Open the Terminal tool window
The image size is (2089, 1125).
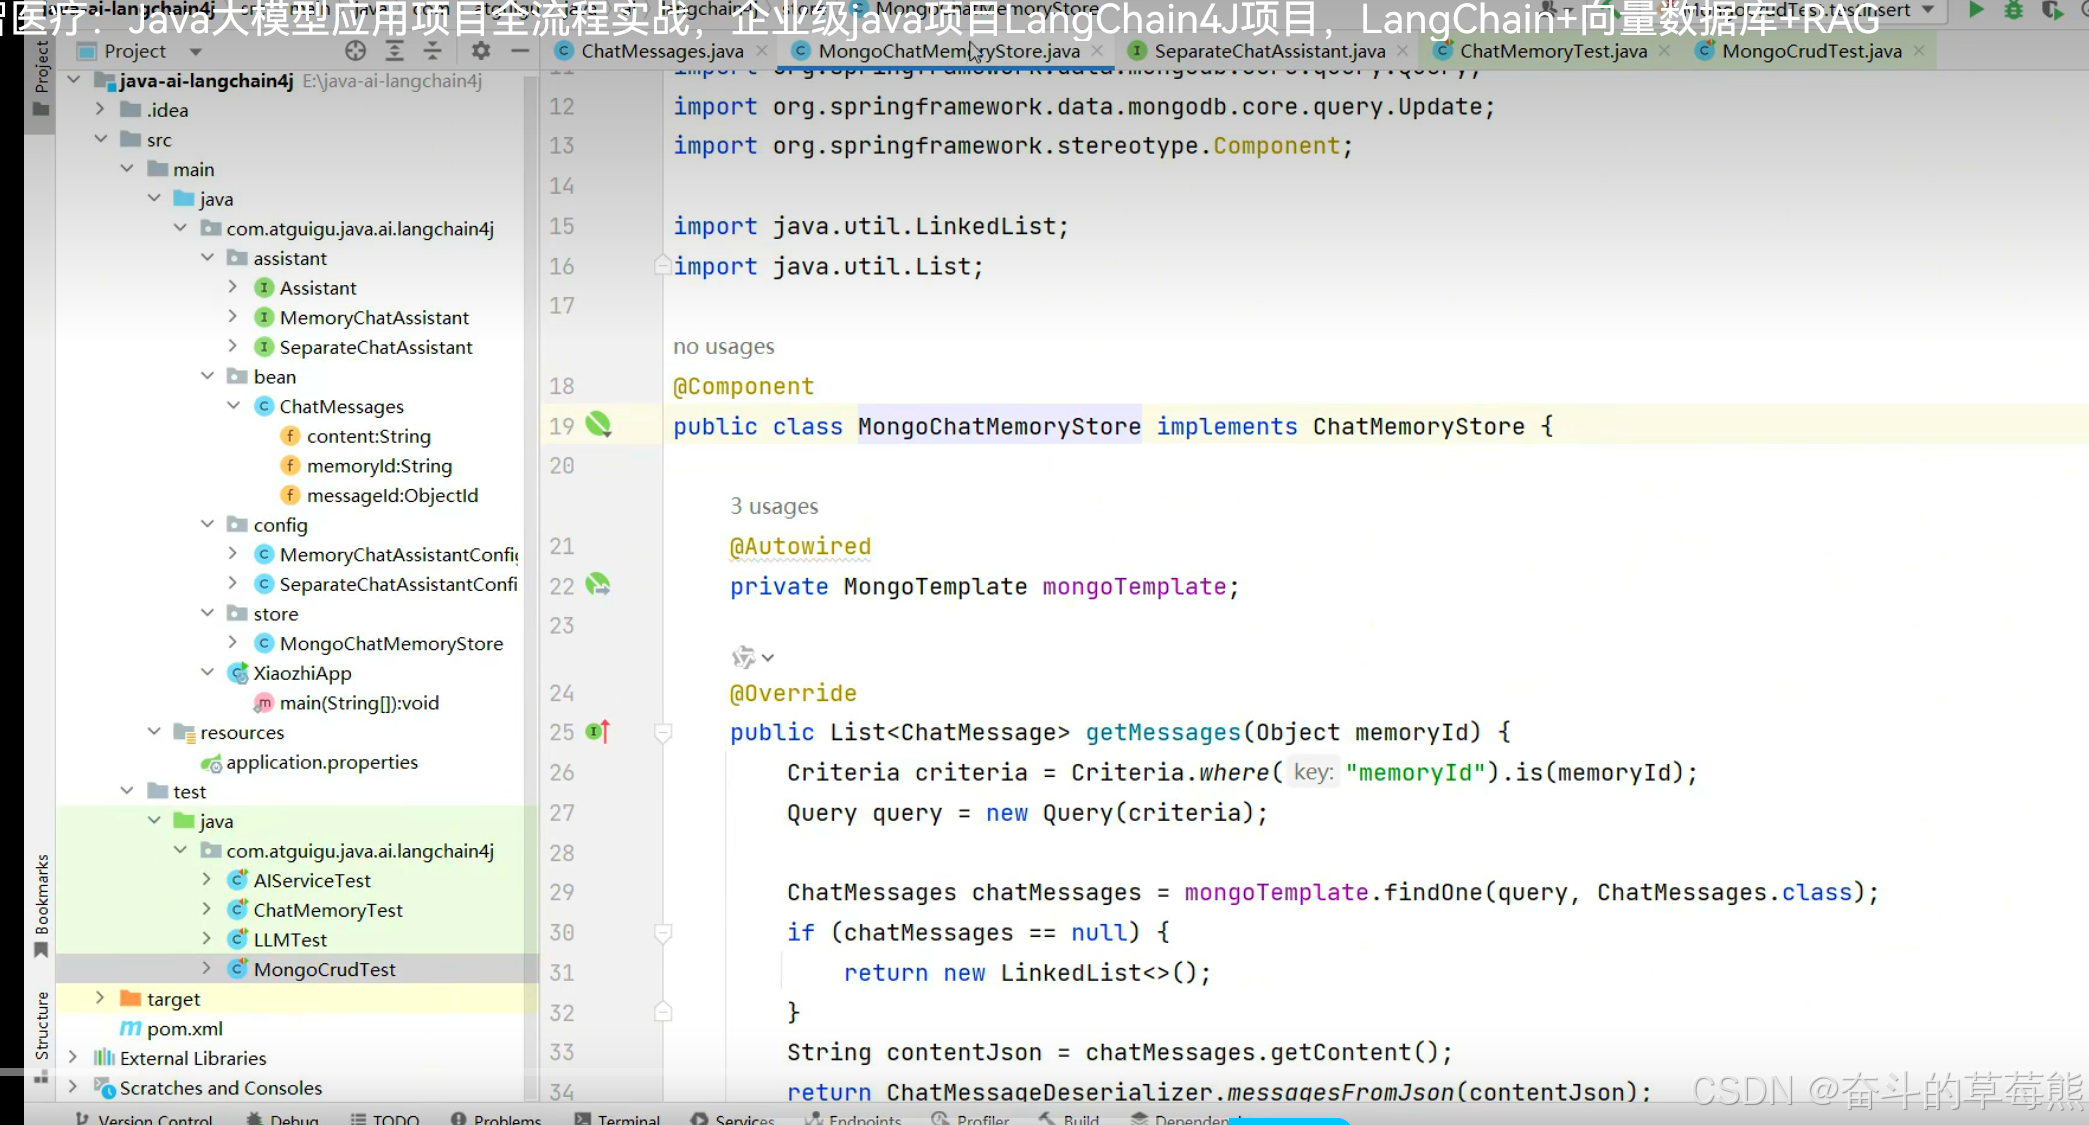click(x=627, y=1118)
